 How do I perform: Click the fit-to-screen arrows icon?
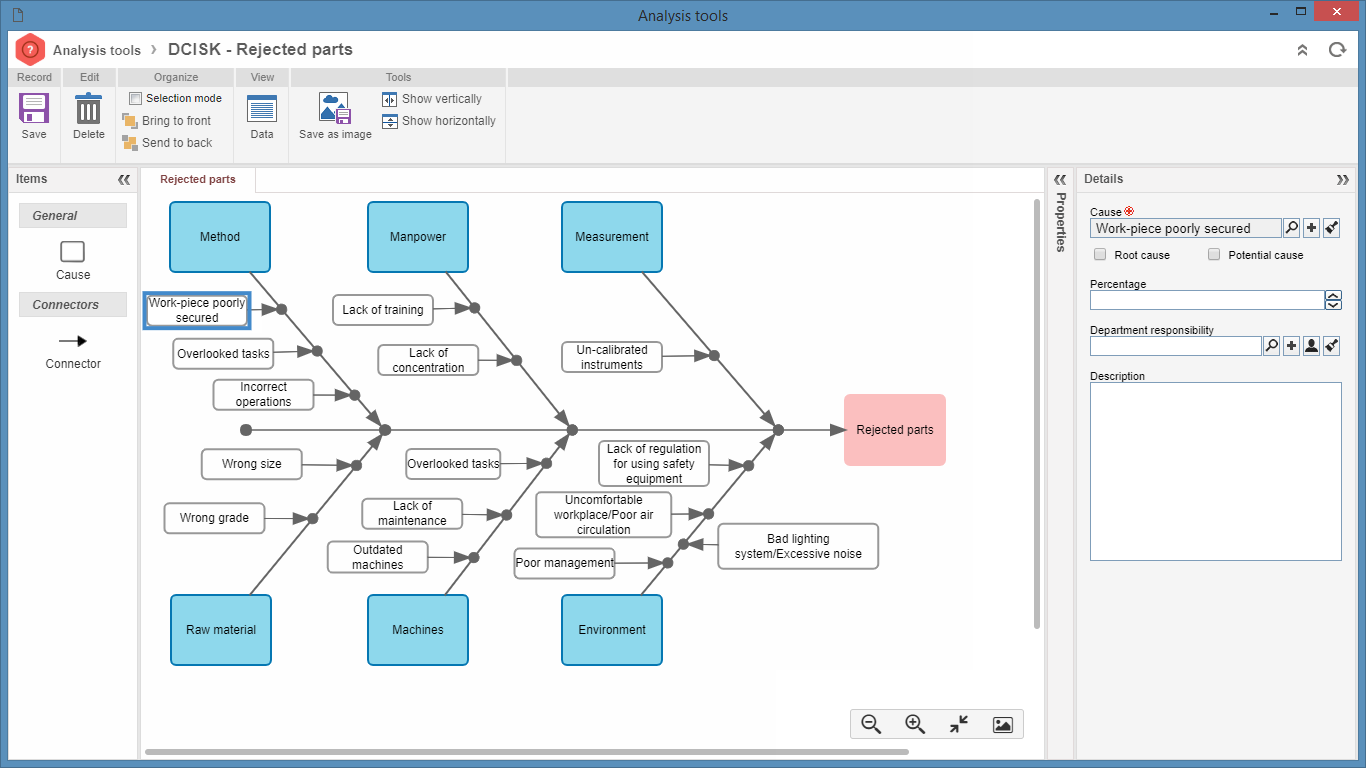959,724
